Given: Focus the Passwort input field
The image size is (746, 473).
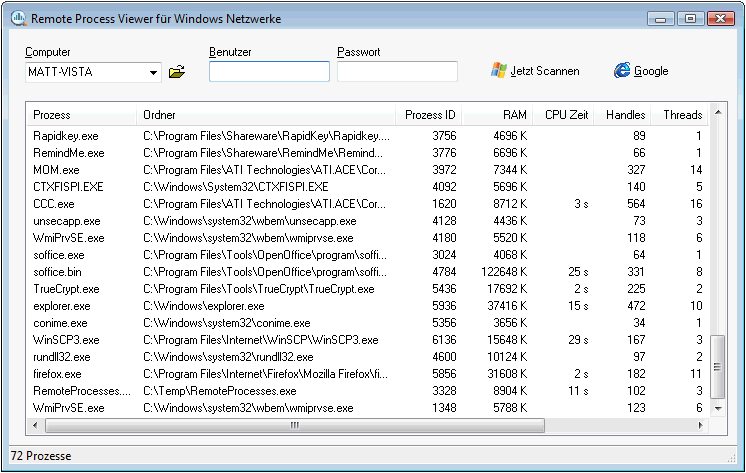Looking at the screenshot, I should point(397,71).
